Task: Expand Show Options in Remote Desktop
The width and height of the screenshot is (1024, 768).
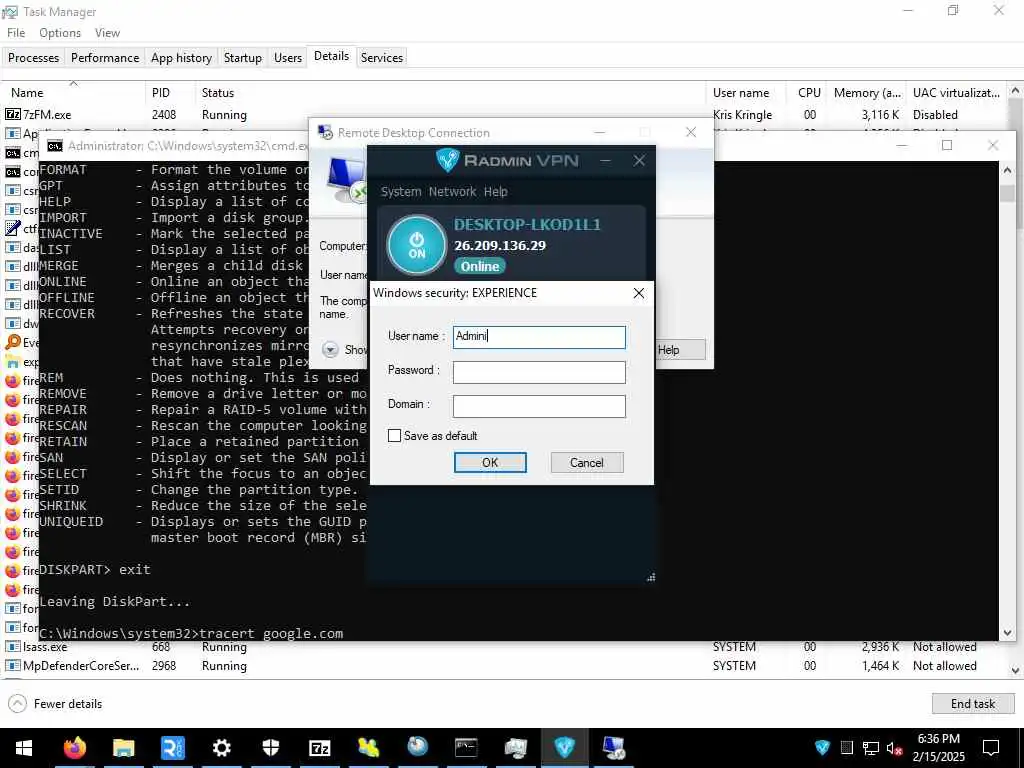Action: [x=330, y=349]
